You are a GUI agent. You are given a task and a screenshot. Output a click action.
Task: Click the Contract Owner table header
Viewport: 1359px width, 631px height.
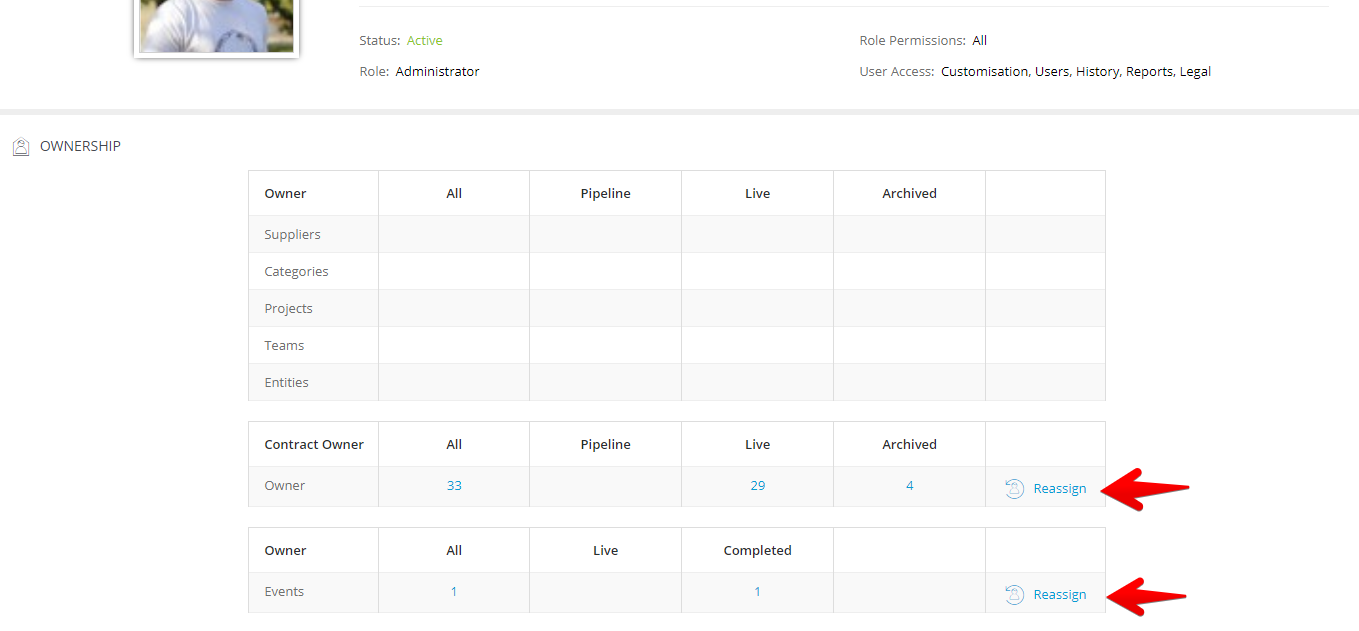coord(314,445)
